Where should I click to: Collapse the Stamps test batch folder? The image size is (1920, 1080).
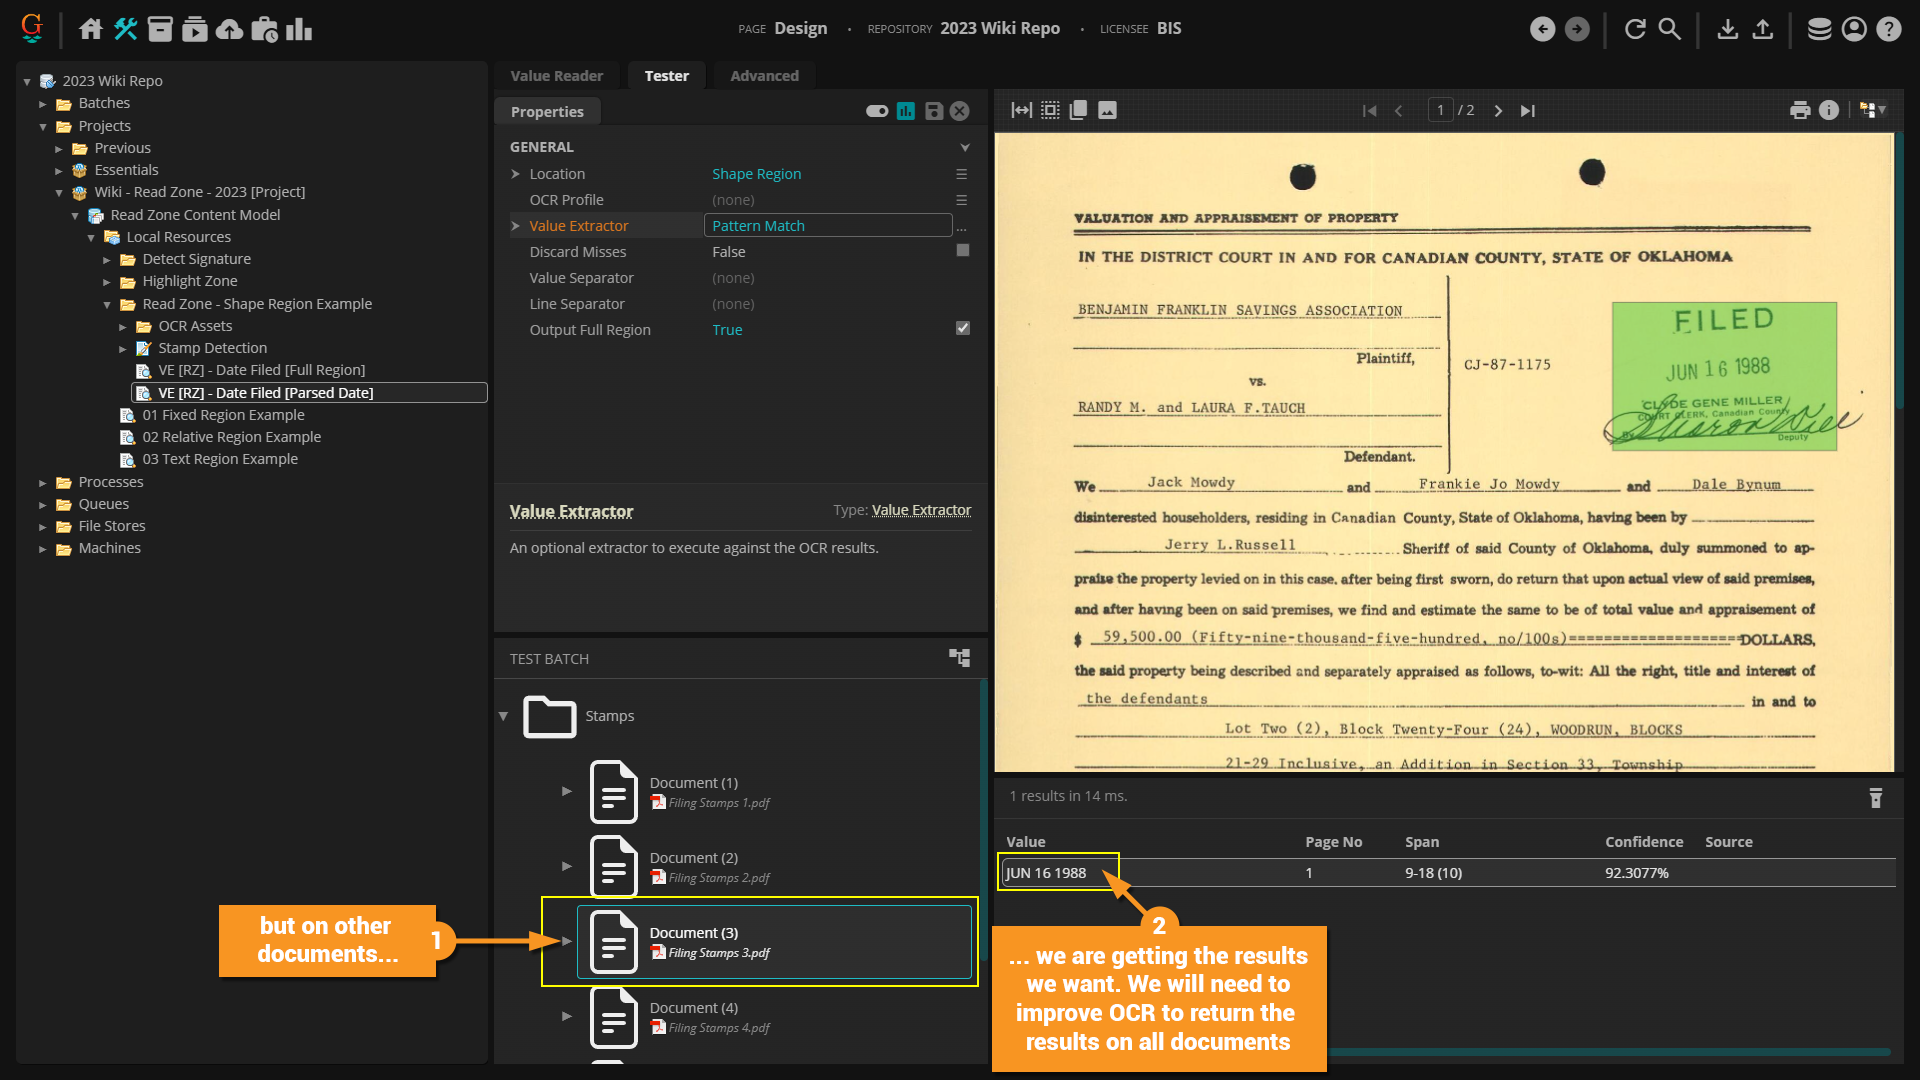(504, 716)
